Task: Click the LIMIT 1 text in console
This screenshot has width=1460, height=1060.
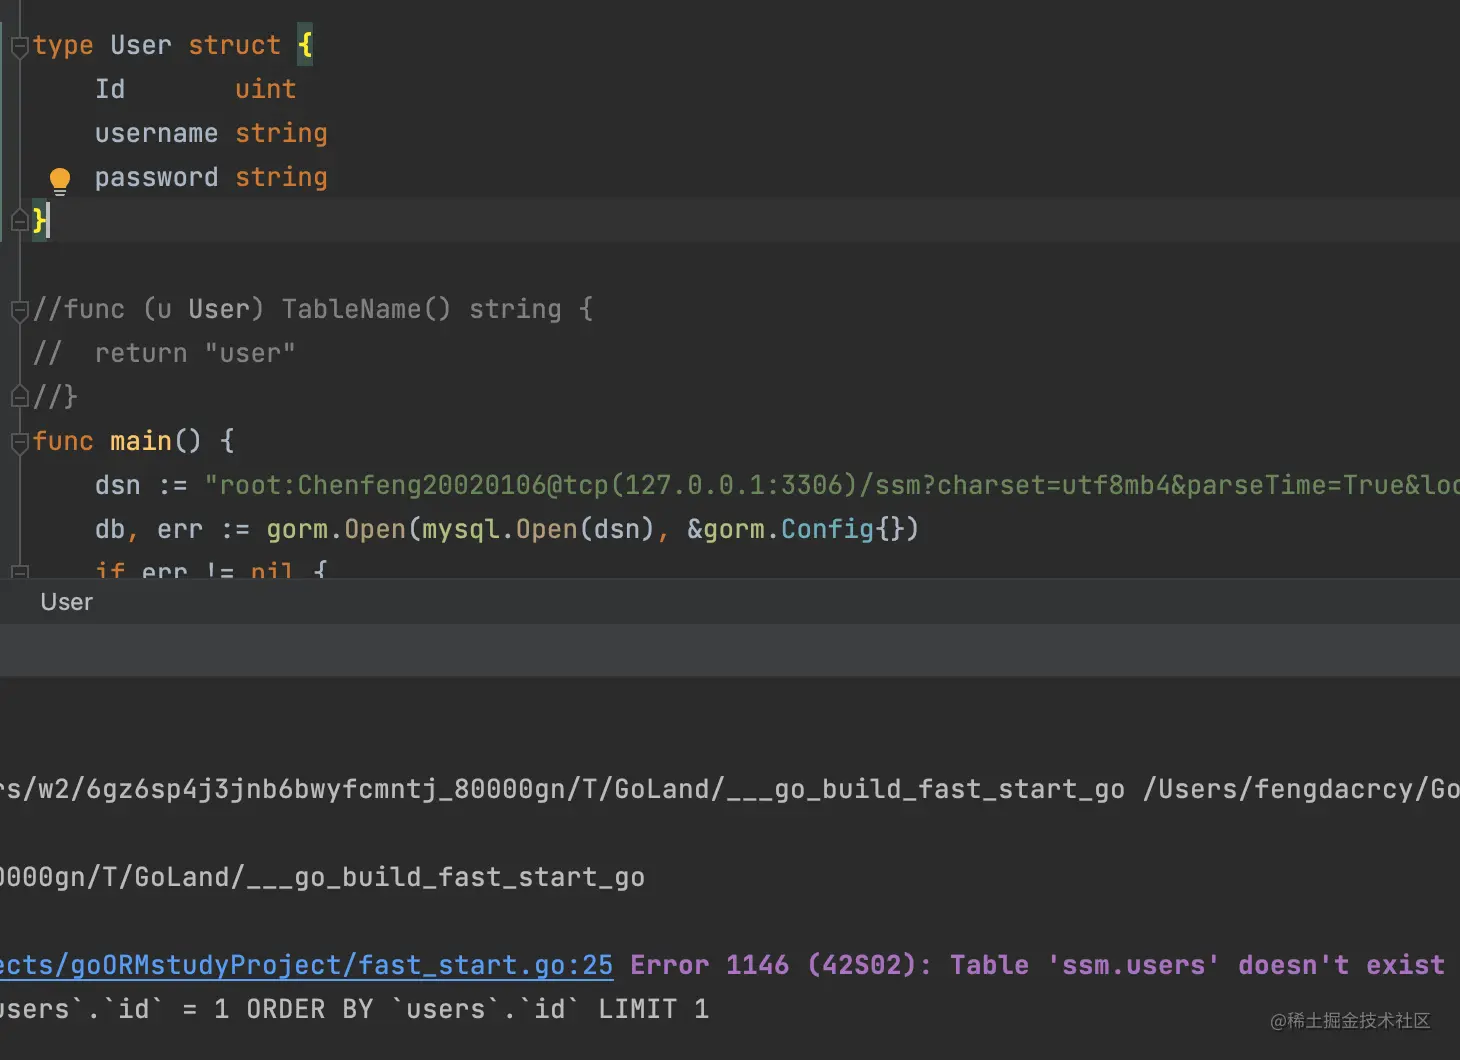Action: pos(654,1009)
